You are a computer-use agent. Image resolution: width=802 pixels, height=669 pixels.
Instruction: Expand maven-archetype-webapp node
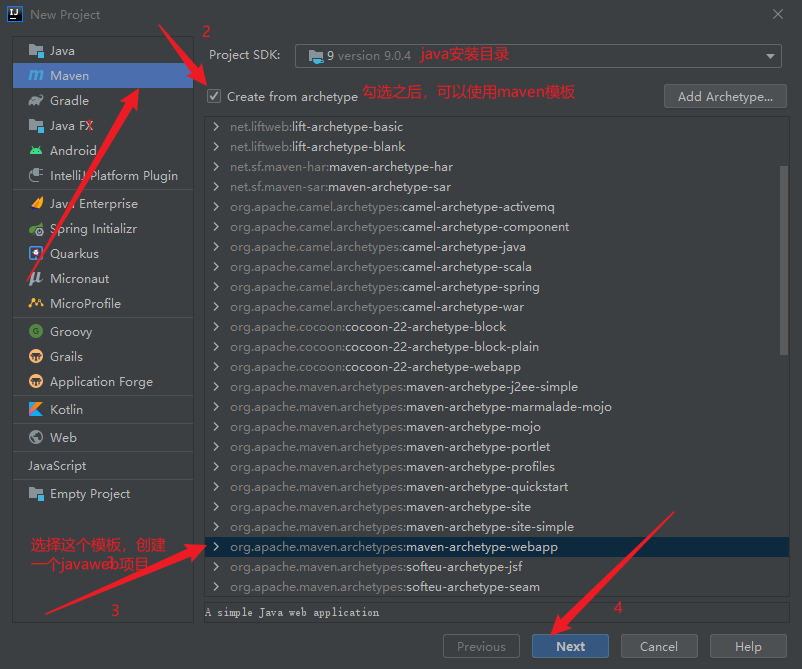(216, 547)
